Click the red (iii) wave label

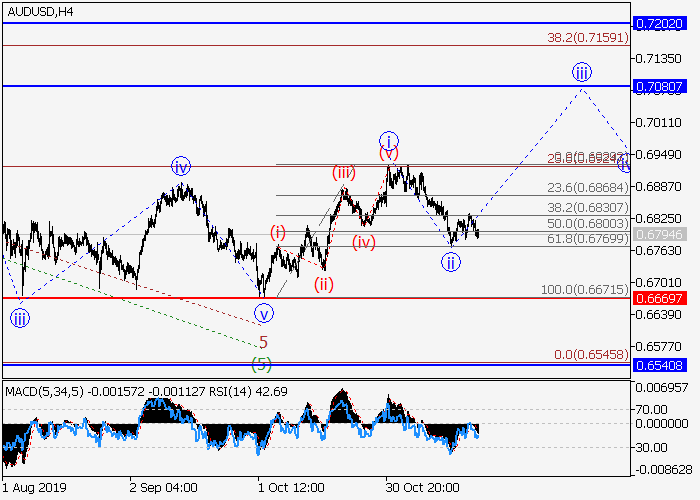click(344, 173)
